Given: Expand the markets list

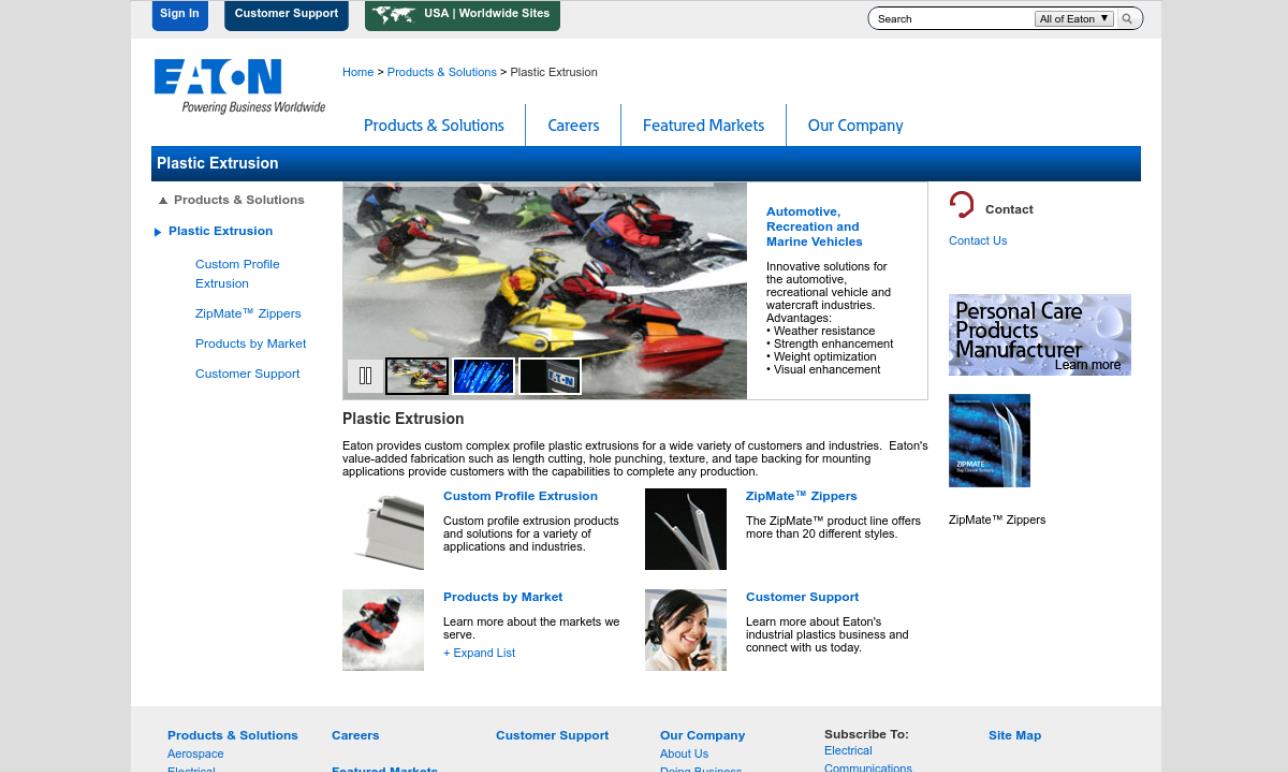Looking at the screenshot, I should click(479, 652).
